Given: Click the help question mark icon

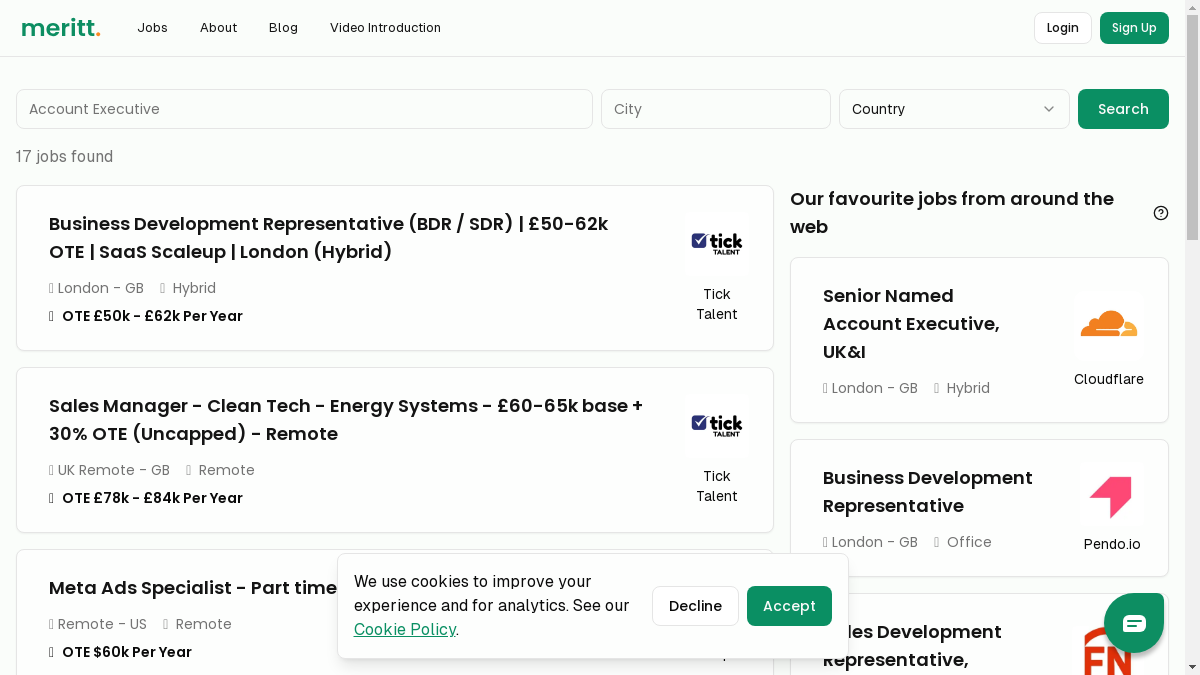Looking at the screenshot, I should pos(1161,213).
